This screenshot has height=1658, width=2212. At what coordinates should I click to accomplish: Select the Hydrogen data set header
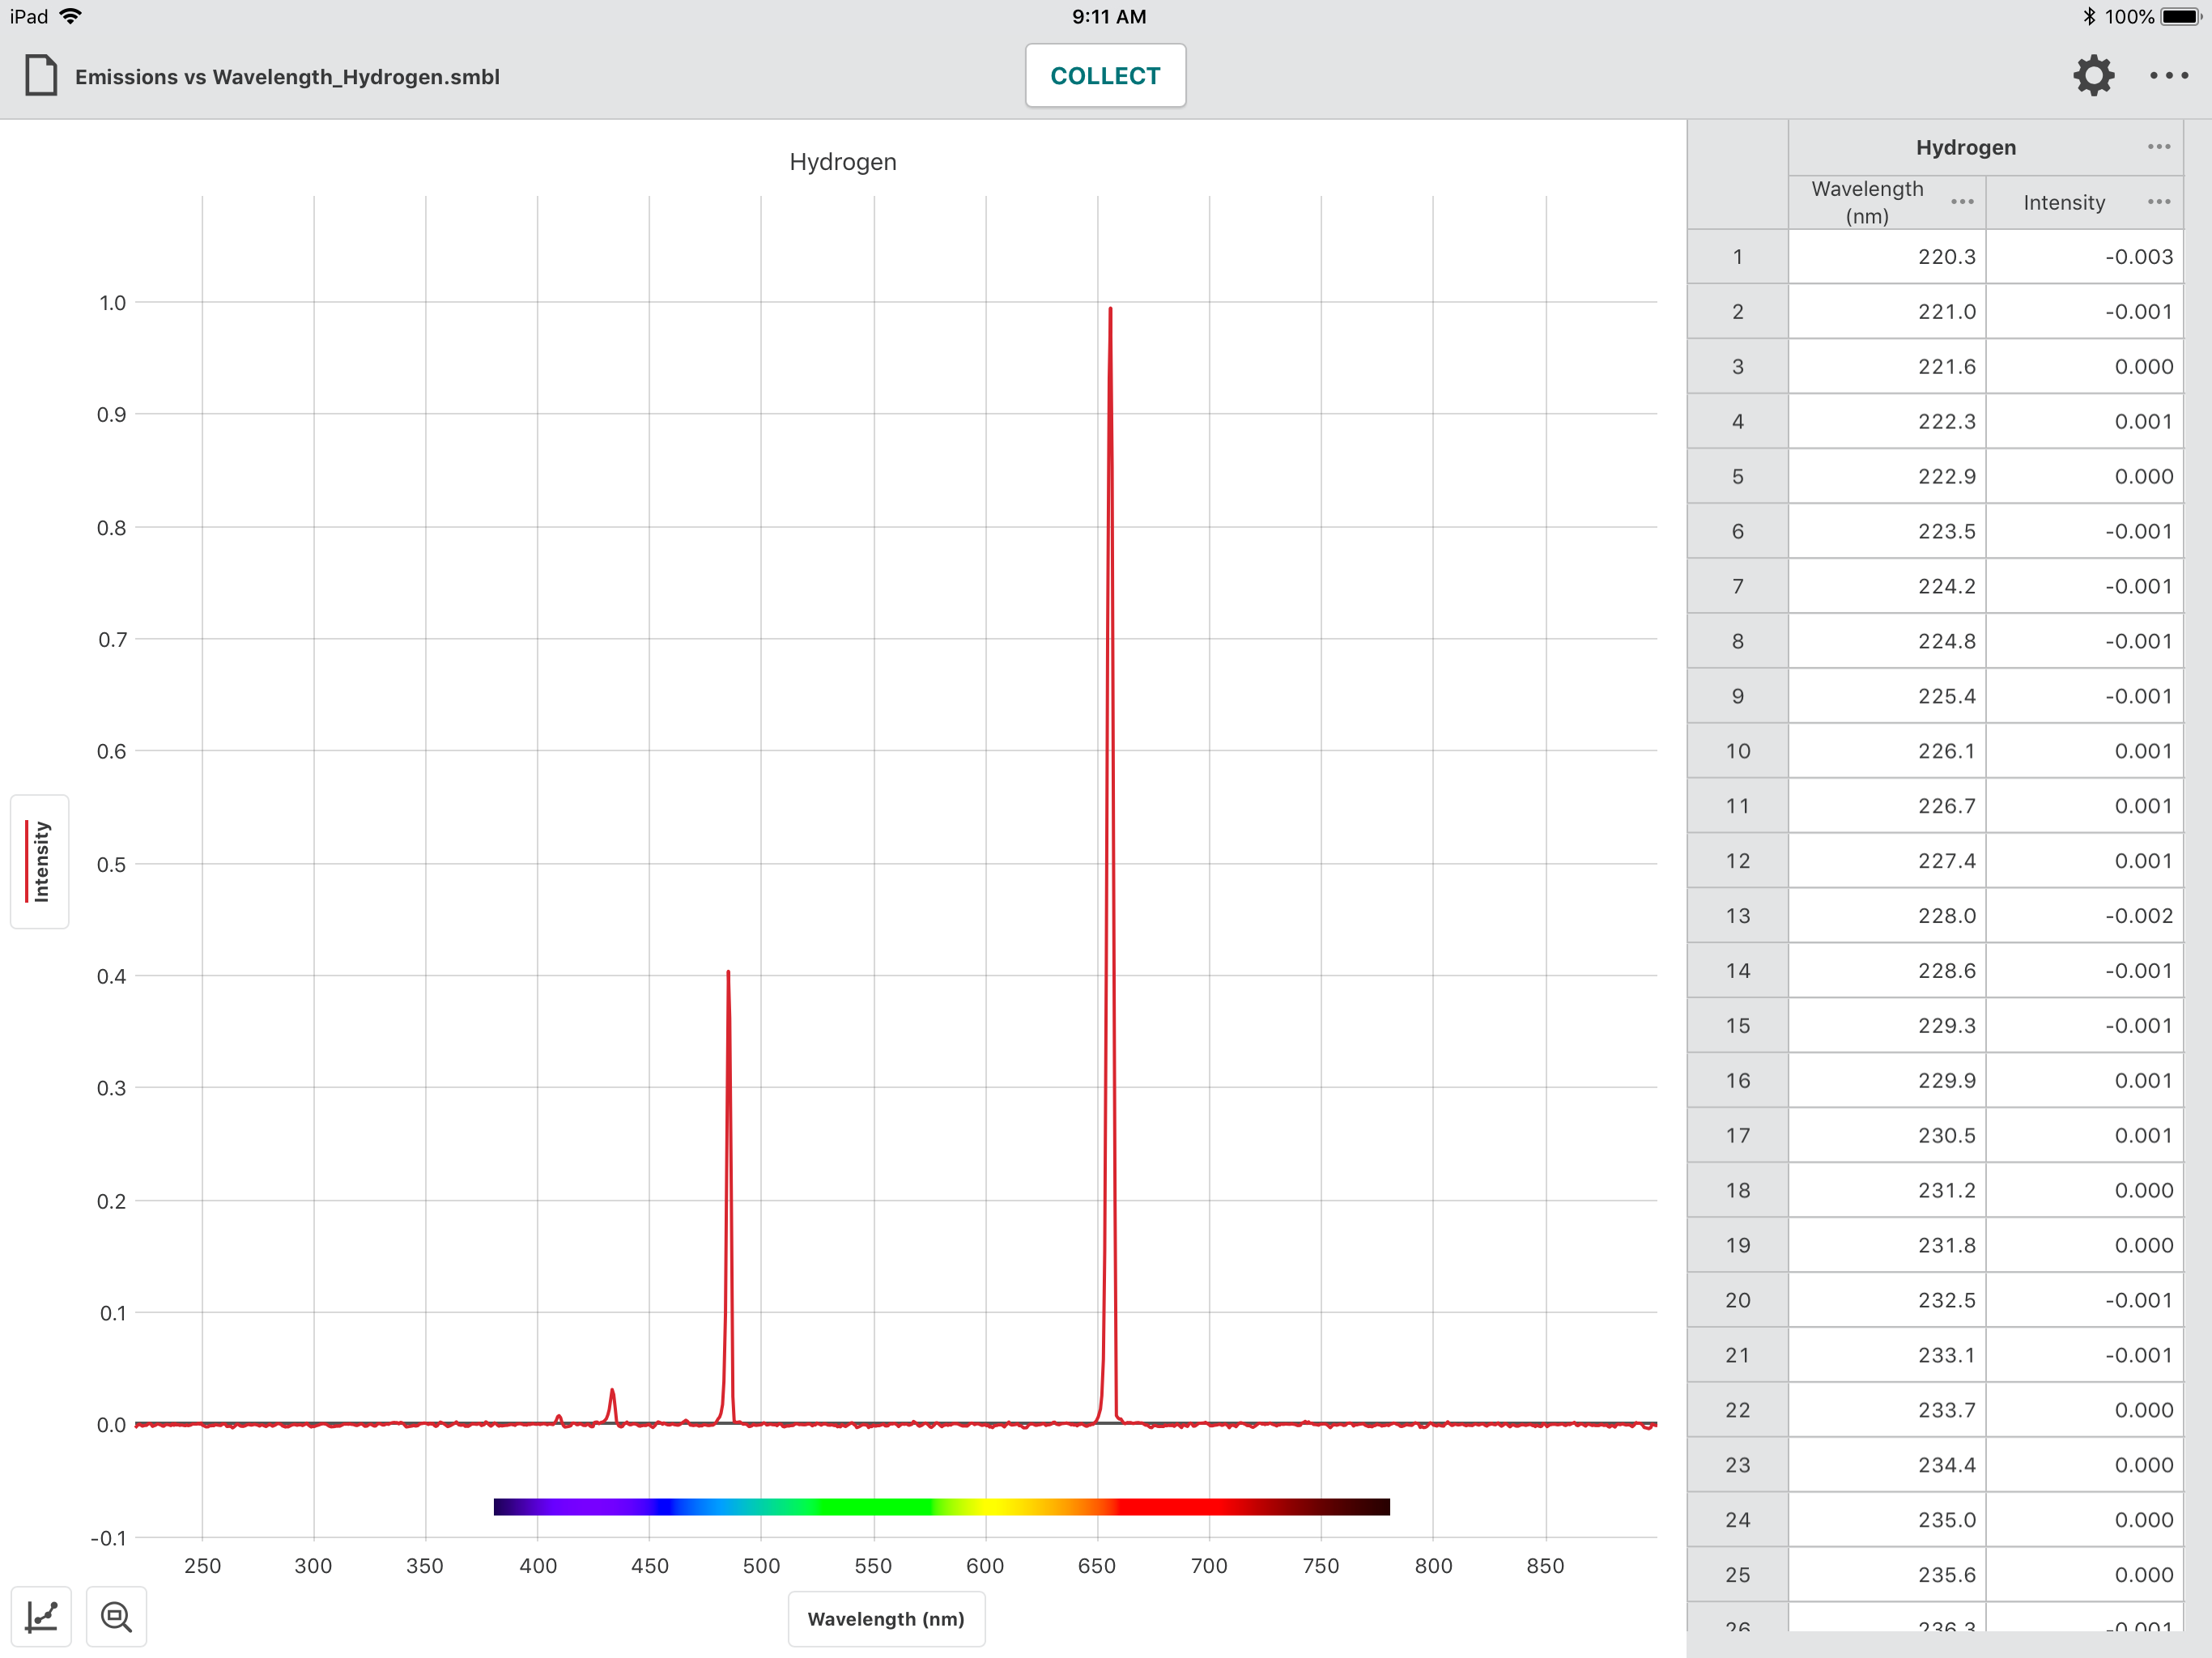(1965, 147)
